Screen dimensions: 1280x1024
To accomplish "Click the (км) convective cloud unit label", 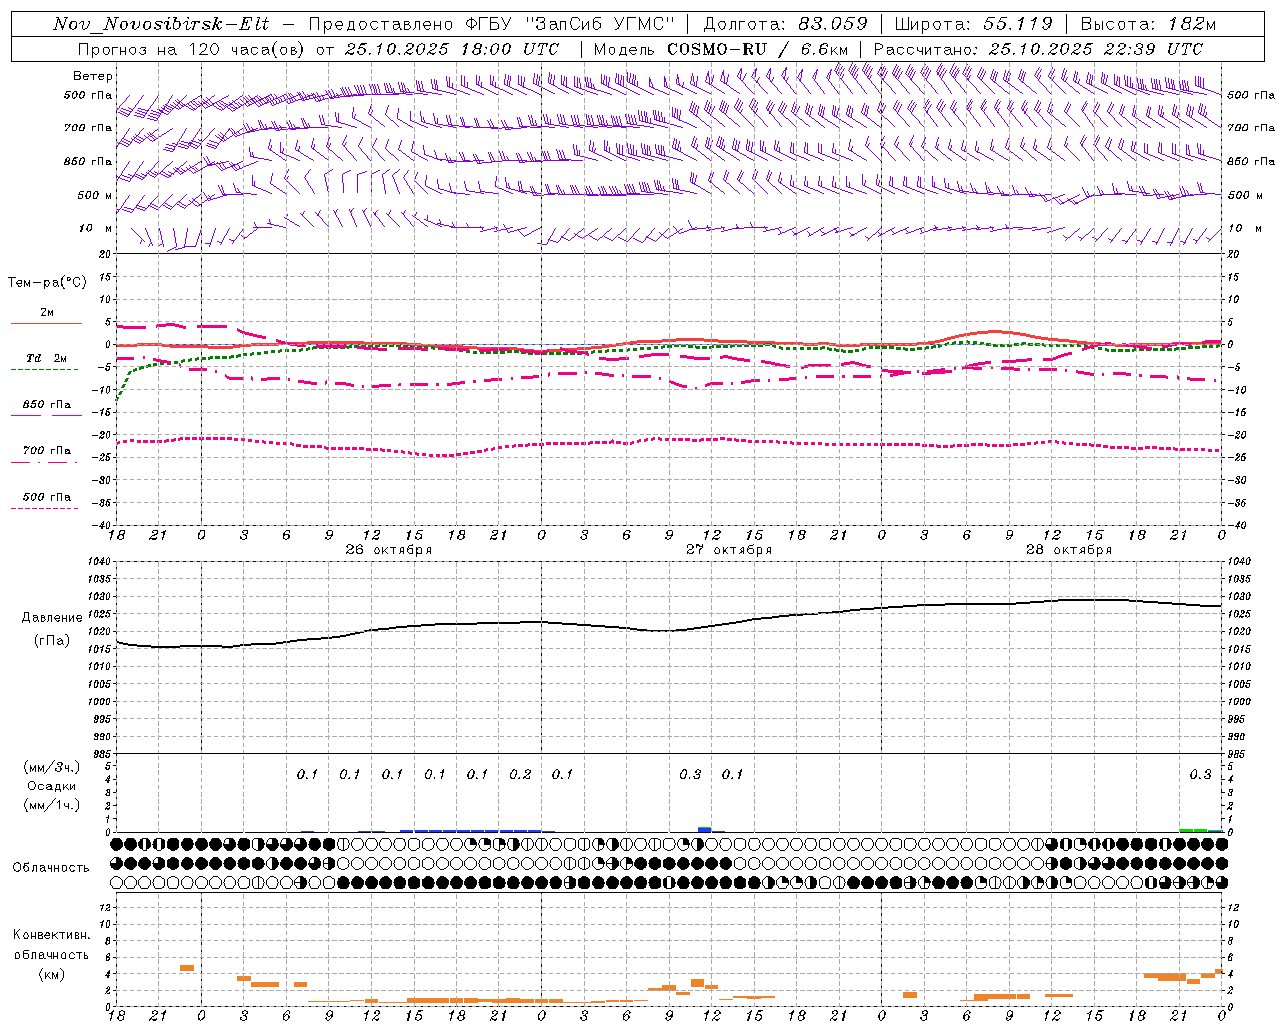I will click(x=52, y=974).
